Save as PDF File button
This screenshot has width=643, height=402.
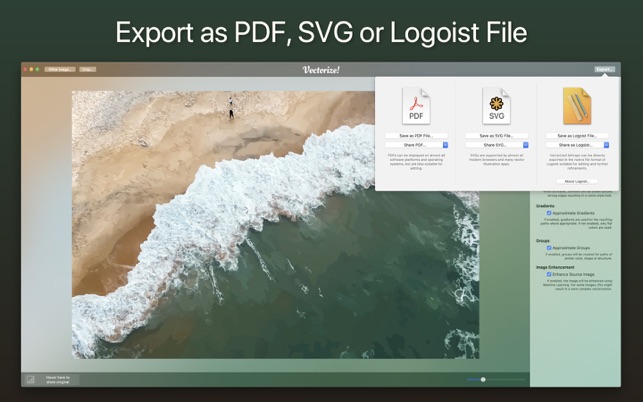tap(416, 135)
